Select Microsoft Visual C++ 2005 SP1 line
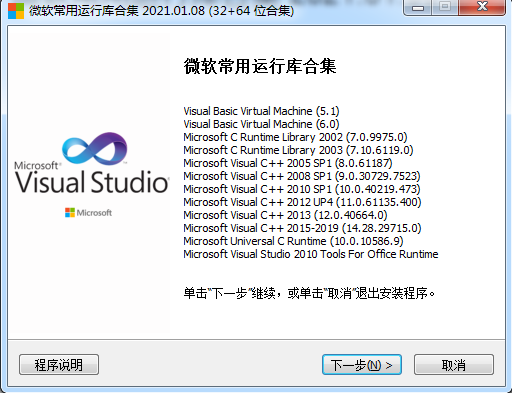Viewport: 512px width, 393px height. [x=288, y=163]
